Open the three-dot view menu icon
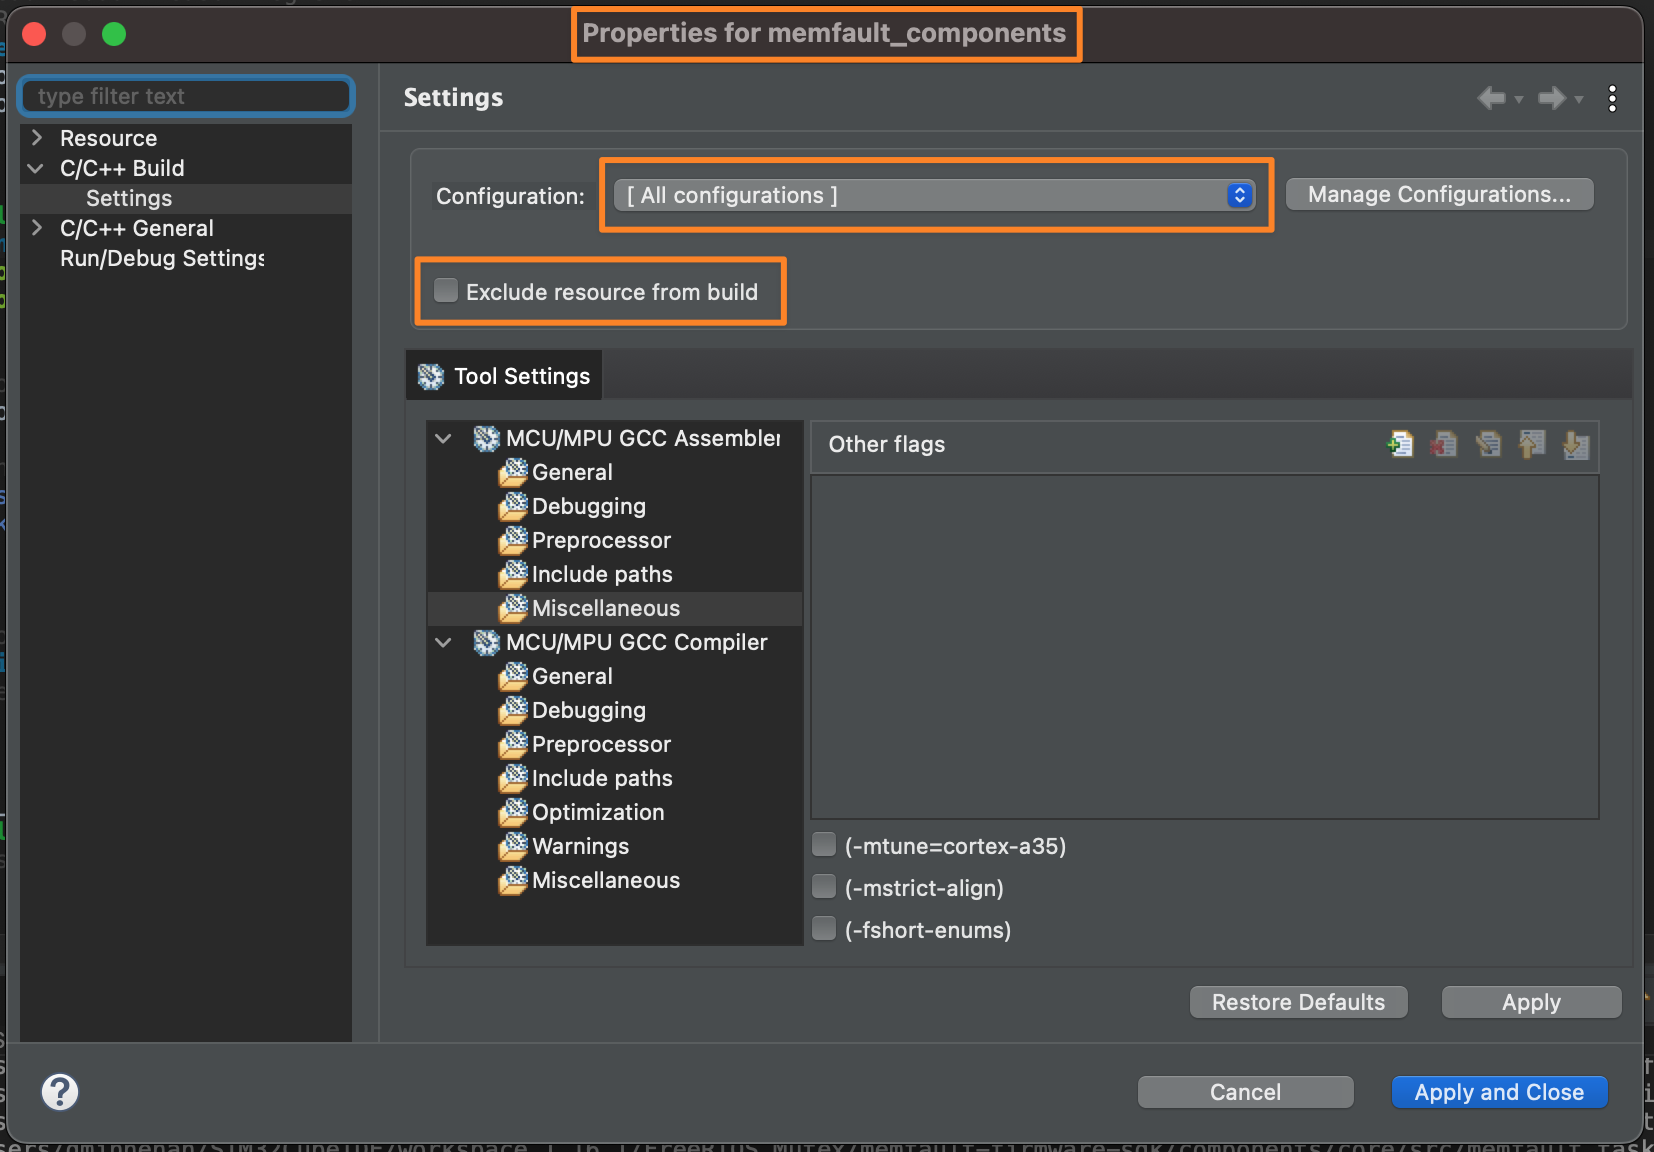Viewport: 1654px width, 1152px height. tap(1612, 98)
